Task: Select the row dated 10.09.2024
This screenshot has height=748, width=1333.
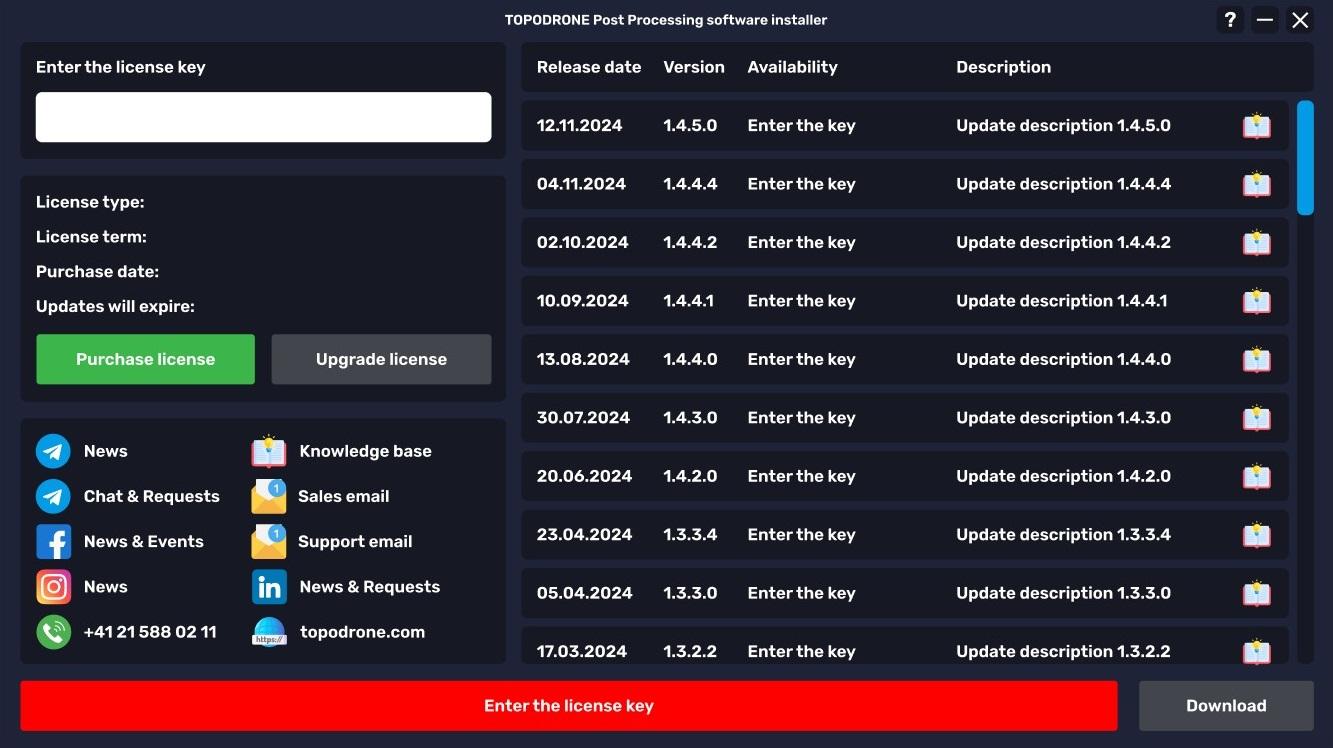Action: pos(905,301)
